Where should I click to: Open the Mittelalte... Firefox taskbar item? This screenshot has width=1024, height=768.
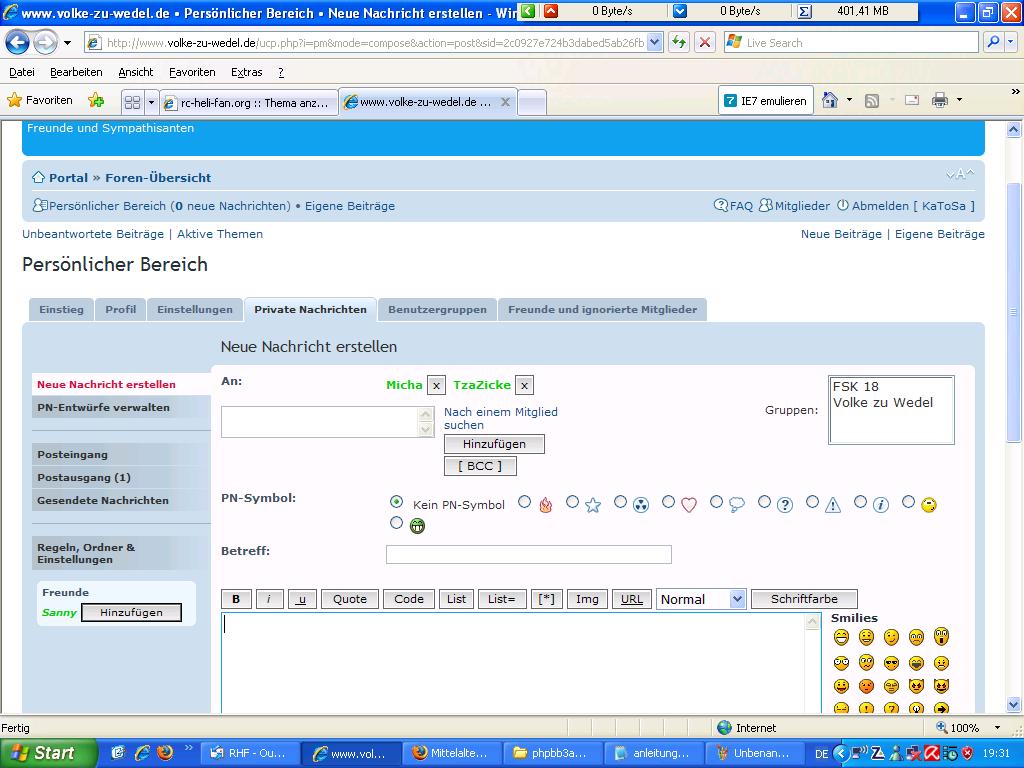coord(452,753)
